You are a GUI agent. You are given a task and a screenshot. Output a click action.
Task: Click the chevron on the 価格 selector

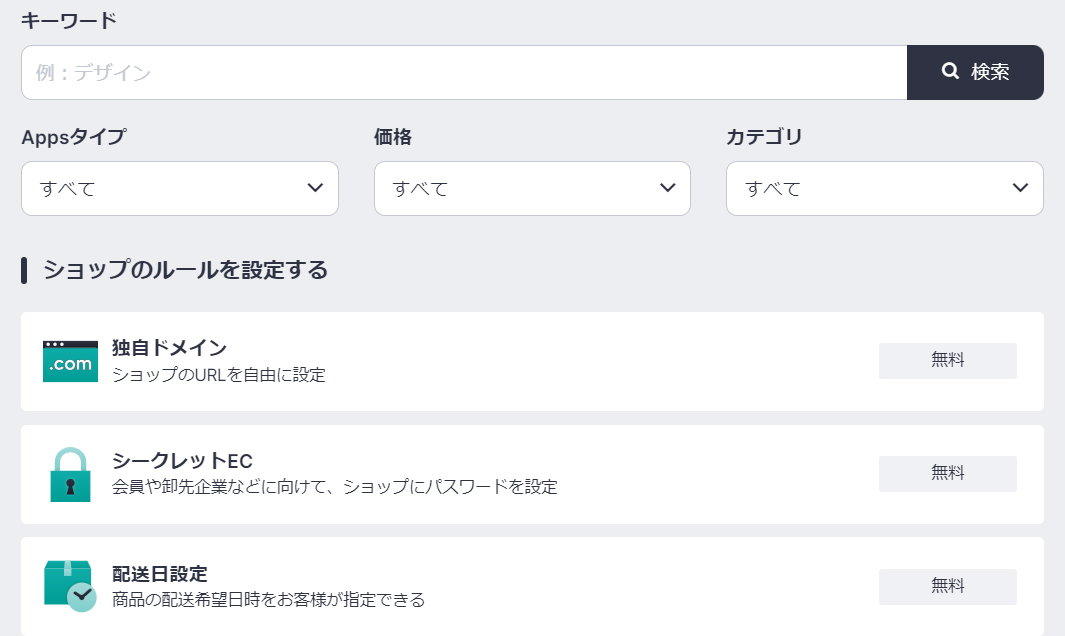[x=669, y=188]
